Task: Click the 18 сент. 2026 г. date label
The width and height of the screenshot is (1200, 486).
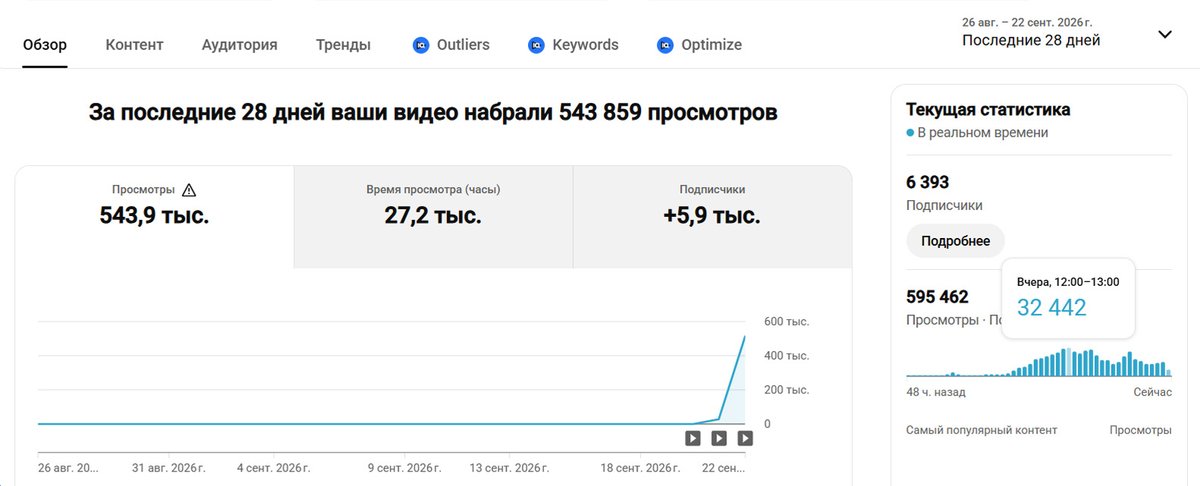Action: 640,468
